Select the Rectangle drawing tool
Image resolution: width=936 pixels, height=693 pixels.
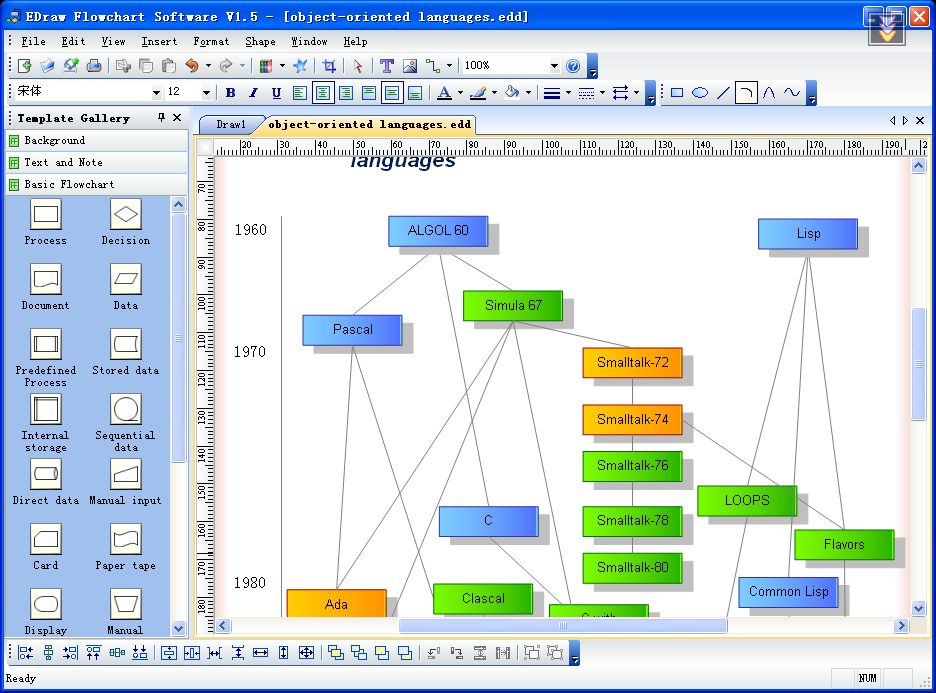point(677,93)
